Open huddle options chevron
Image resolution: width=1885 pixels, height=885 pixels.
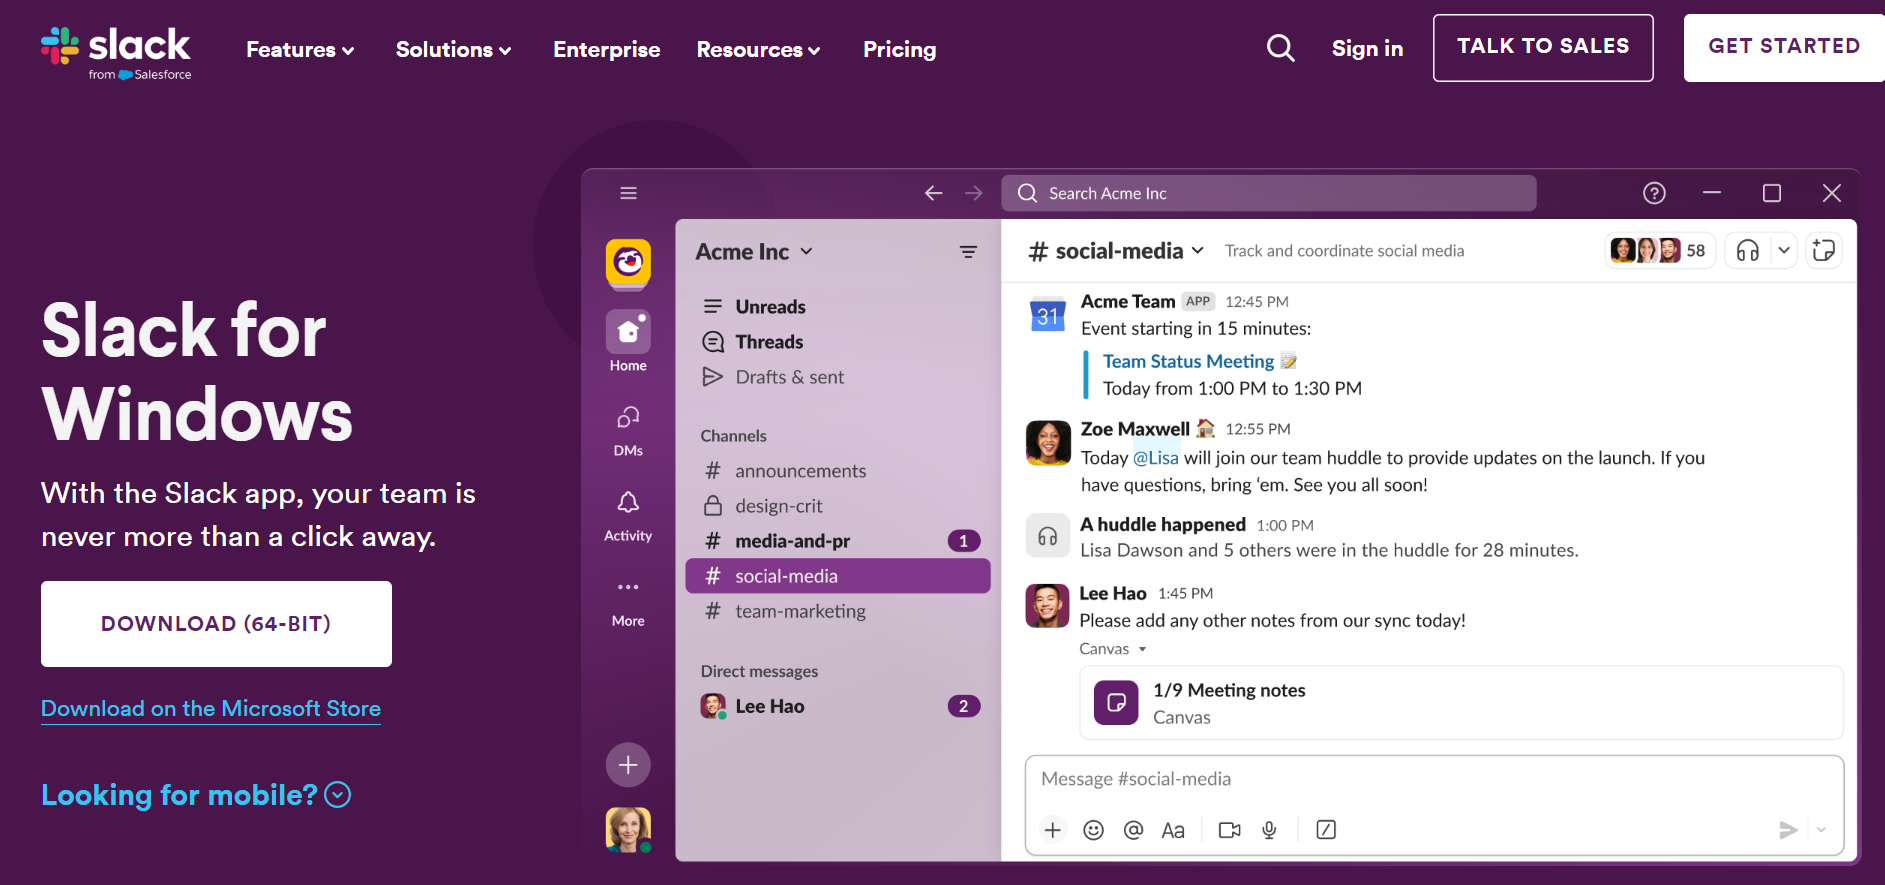(1784, 251)
